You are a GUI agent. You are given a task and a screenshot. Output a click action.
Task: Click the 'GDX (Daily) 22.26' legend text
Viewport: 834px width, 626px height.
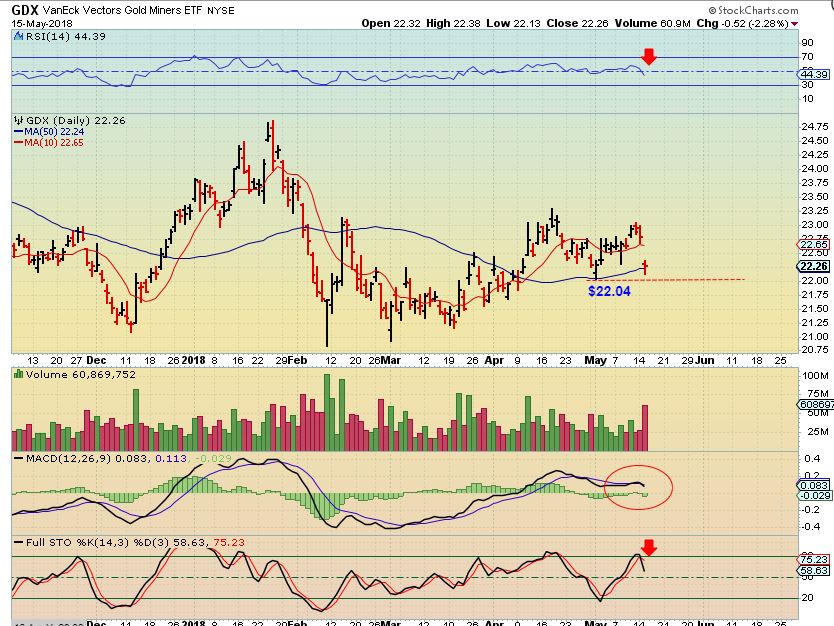(x=76, y=120)
